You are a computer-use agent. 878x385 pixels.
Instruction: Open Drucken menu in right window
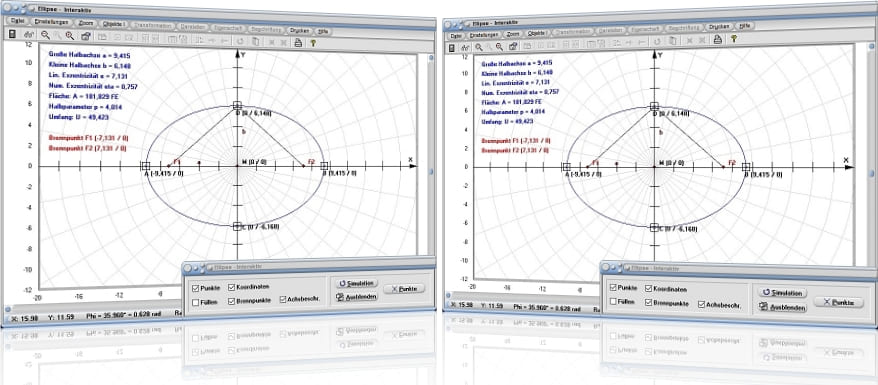[719, 27]
